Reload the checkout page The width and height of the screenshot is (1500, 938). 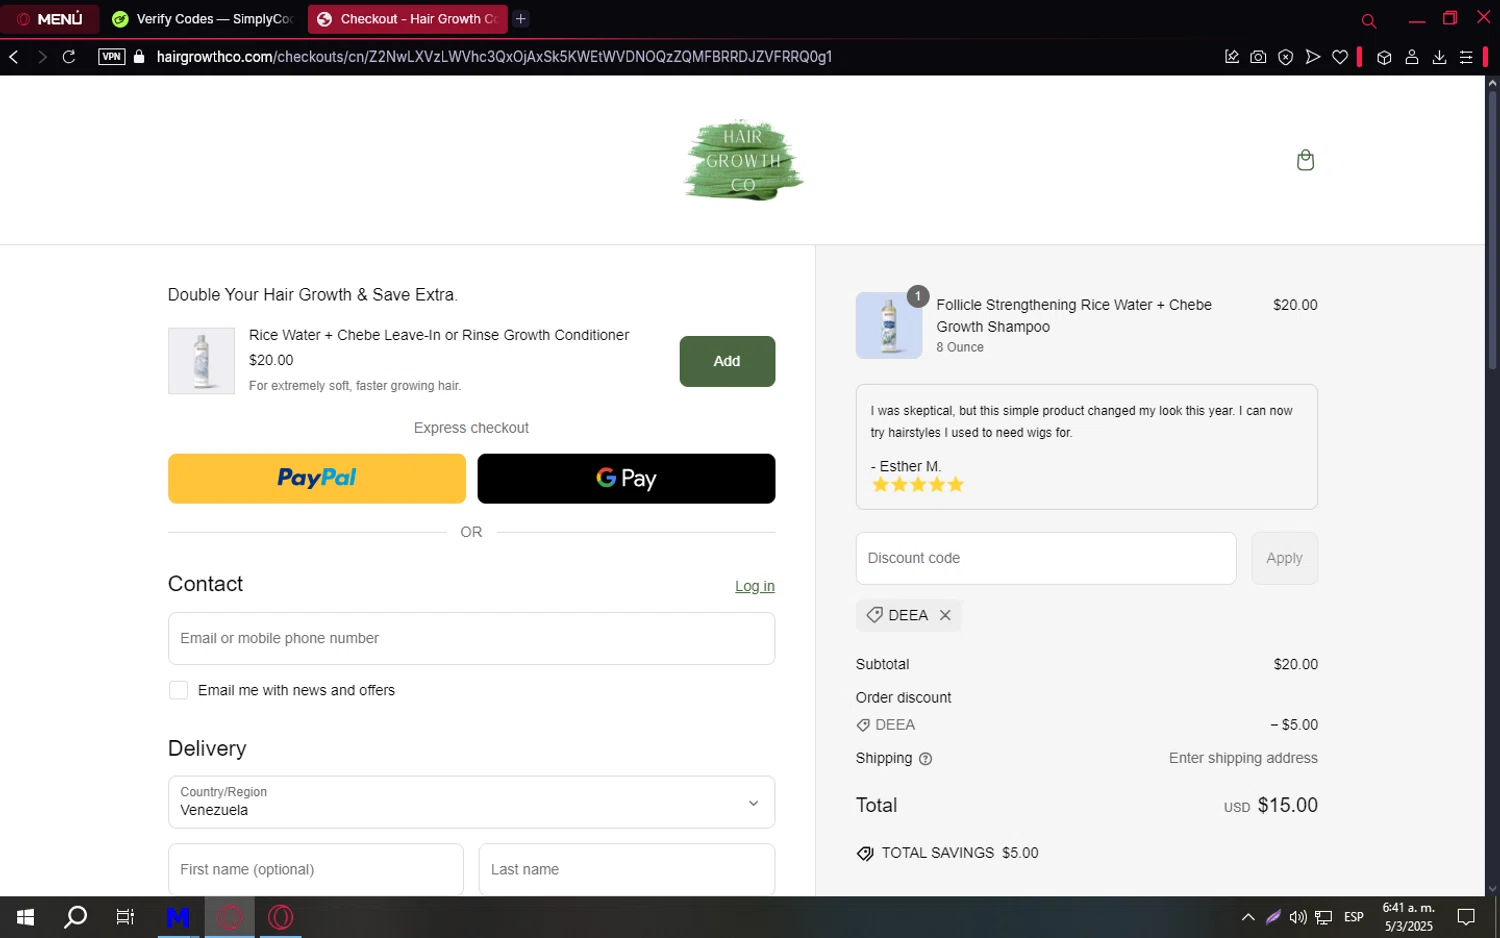69,57
